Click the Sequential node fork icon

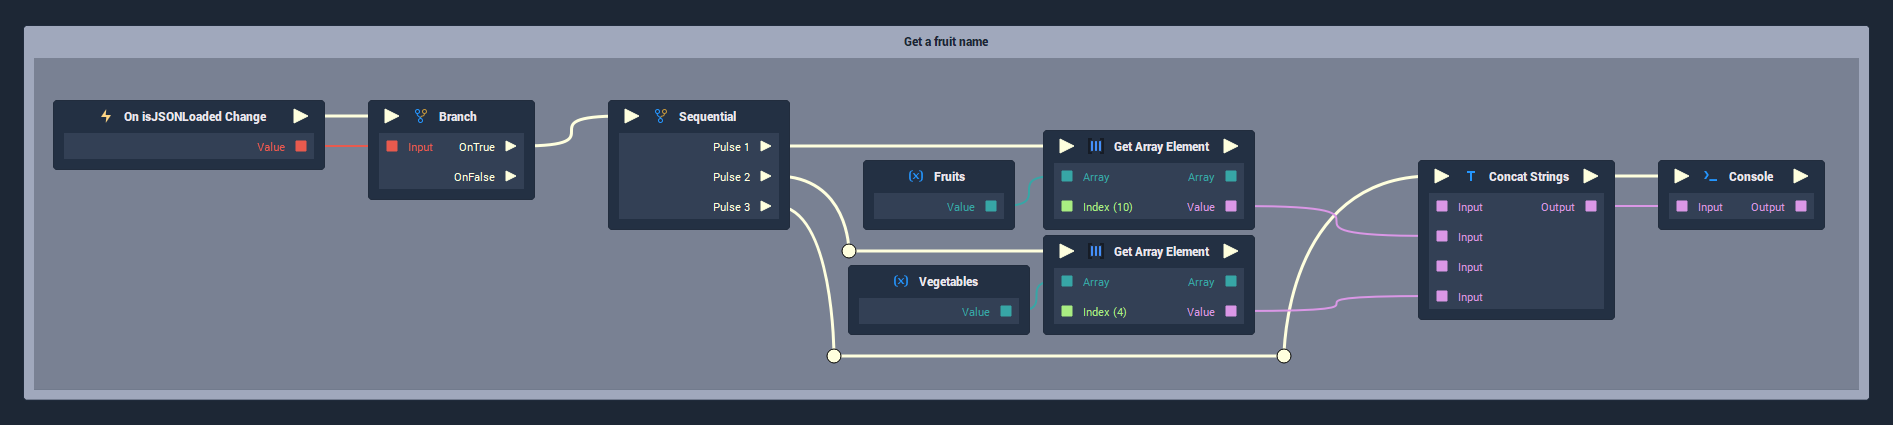[661, 116]
